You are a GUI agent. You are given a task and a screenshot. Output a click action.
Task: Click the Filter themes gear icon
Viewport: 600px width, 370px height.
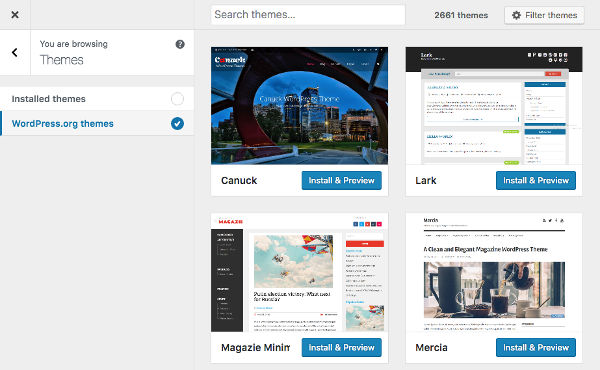tap(516, 15)
